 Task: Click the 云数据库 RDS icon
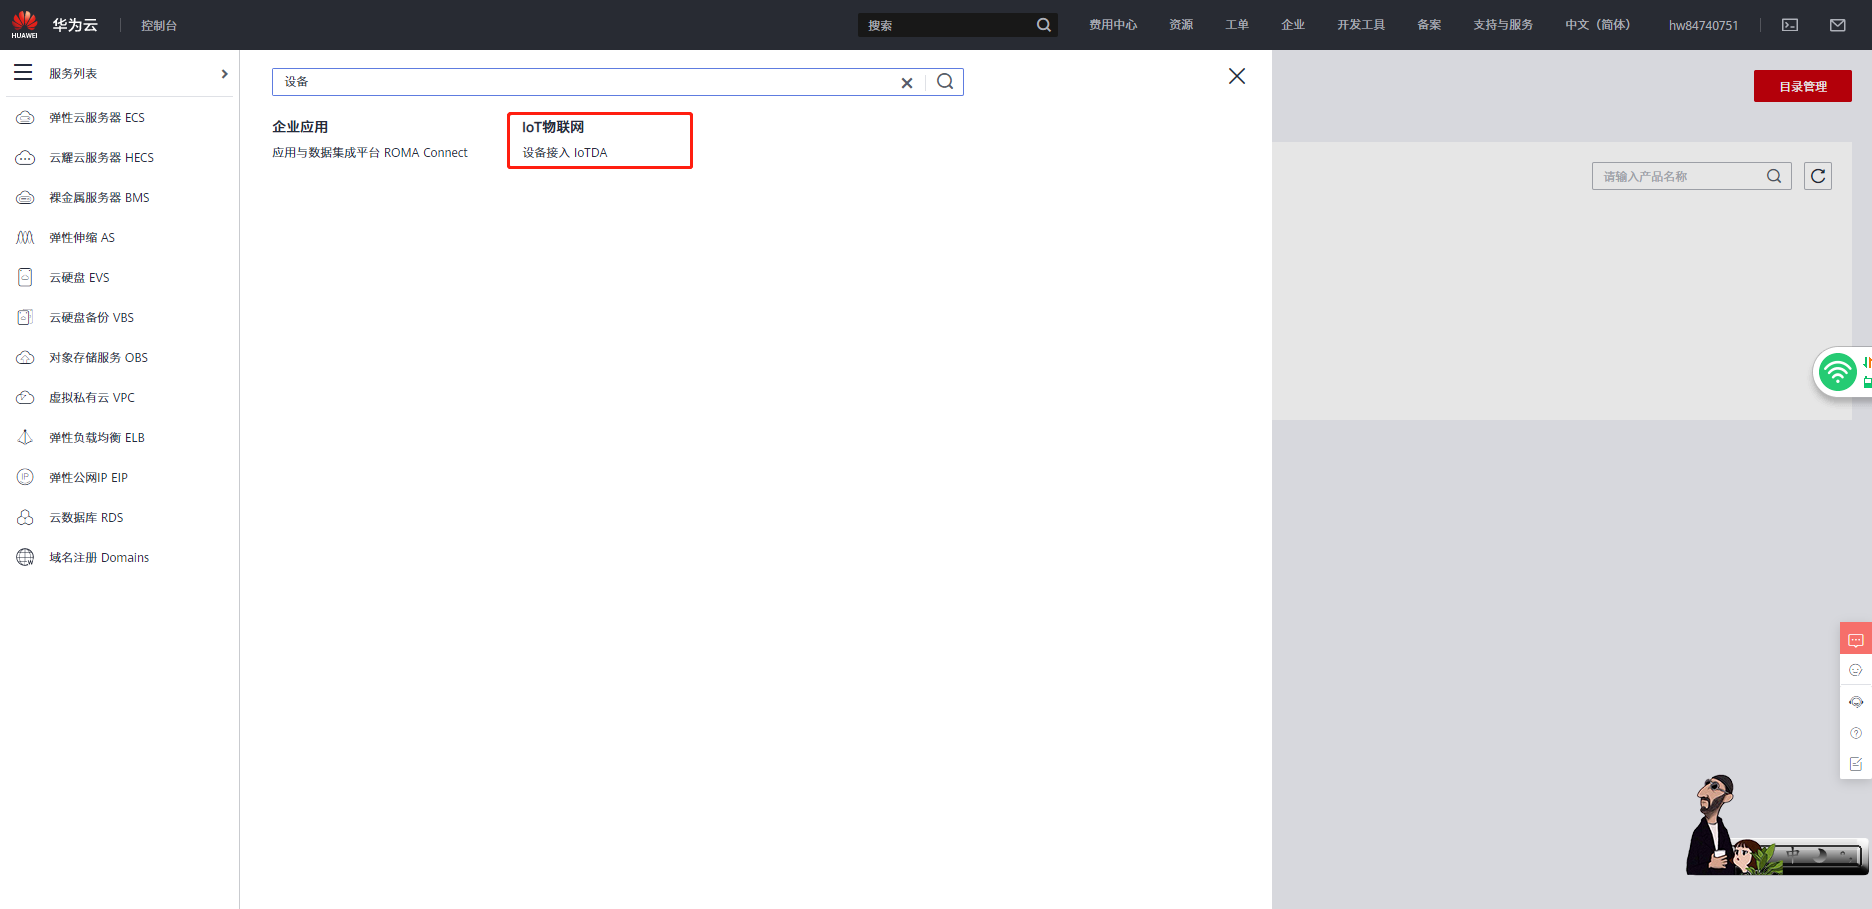pos(25,518)
